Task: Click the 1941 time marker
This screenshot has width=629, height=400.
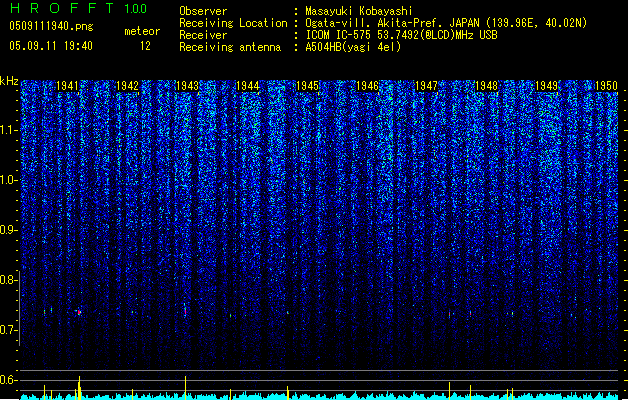Action: coord(67,86)
